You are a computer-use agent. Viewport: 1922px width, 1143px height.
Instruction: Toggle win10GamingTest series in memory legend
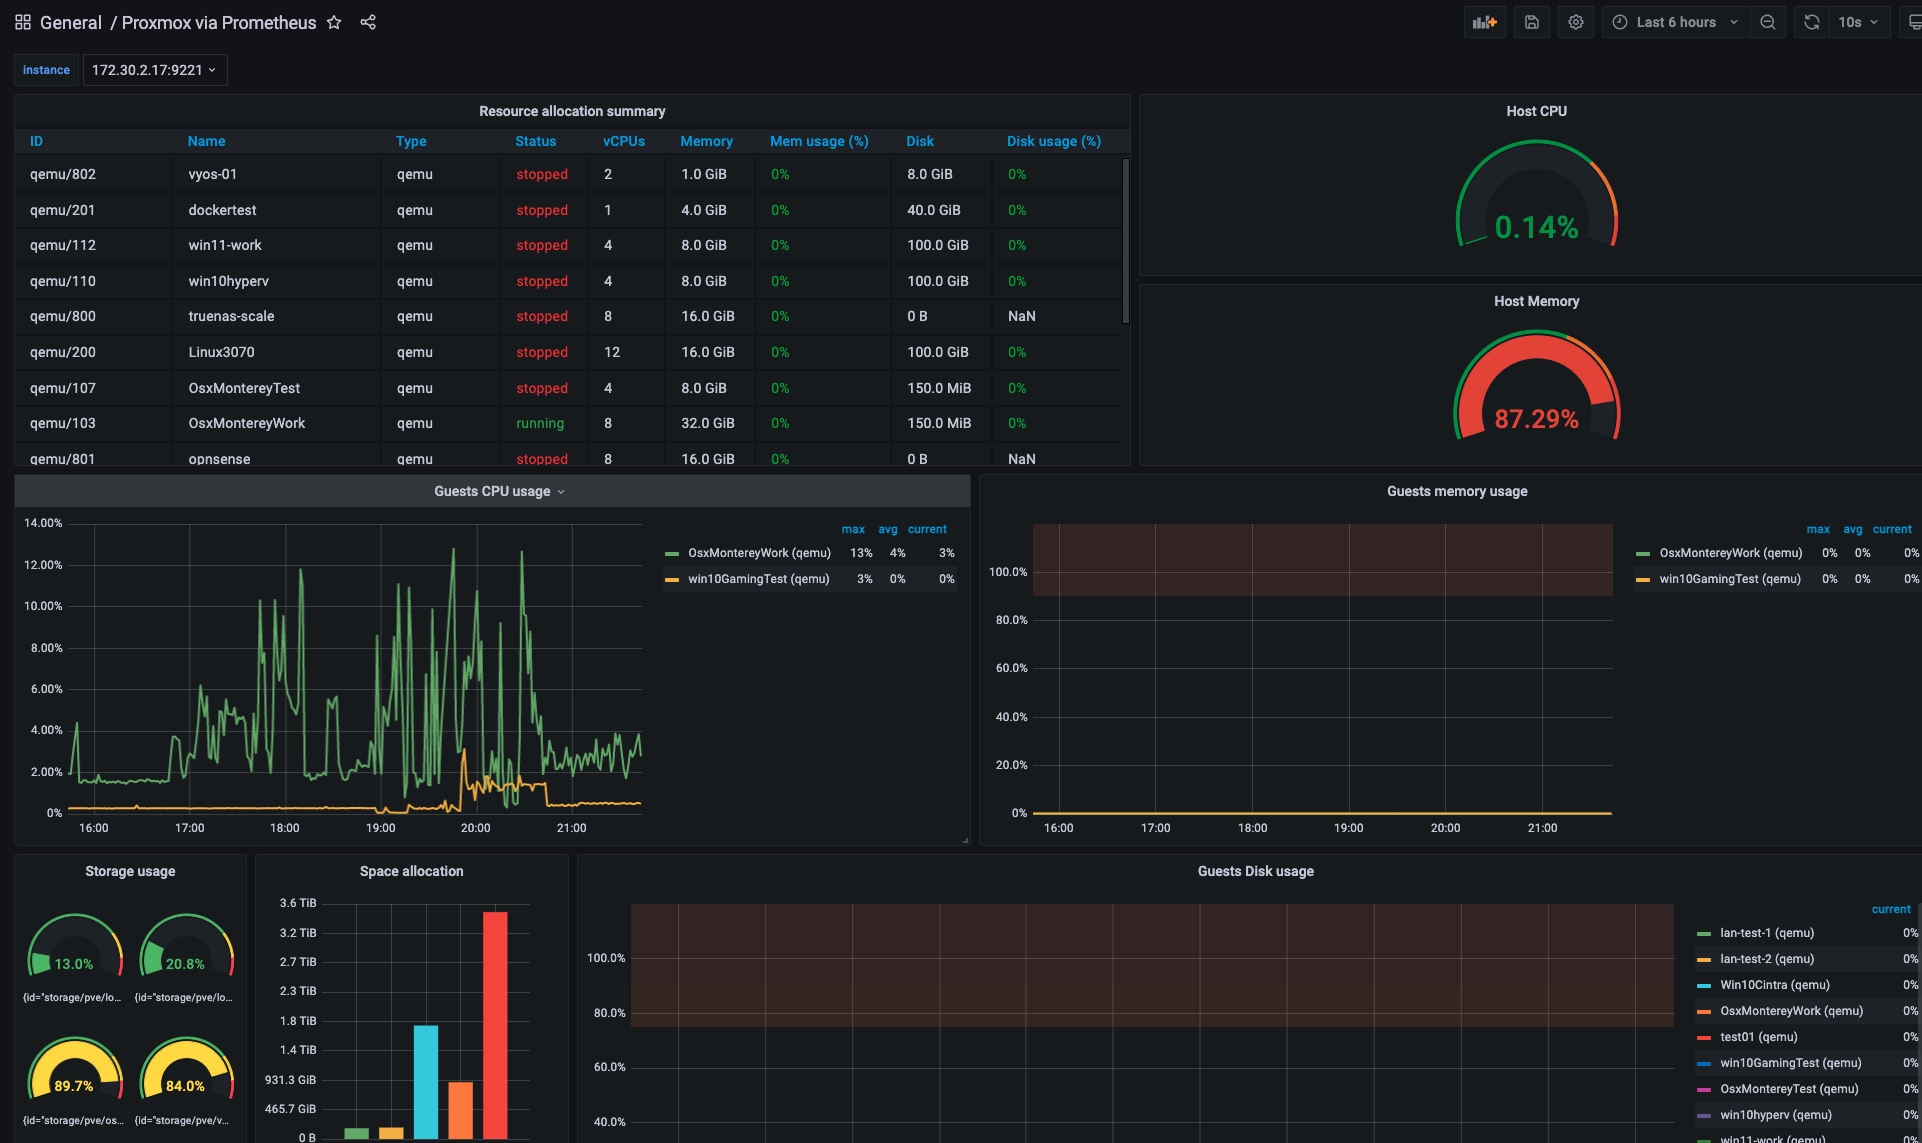[x=1730, y=579]
